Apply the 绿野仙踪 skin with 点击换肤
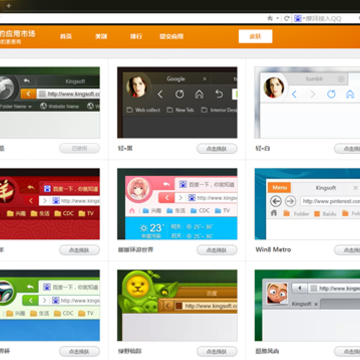Screen dimensions: 360x360 (x=217, y=351)
